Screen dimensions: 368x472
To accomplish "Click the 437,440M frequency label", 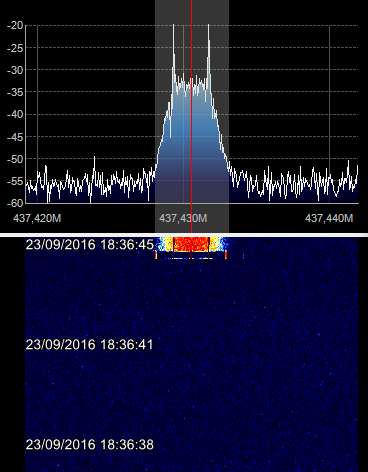I will click(x=329, y=218).
